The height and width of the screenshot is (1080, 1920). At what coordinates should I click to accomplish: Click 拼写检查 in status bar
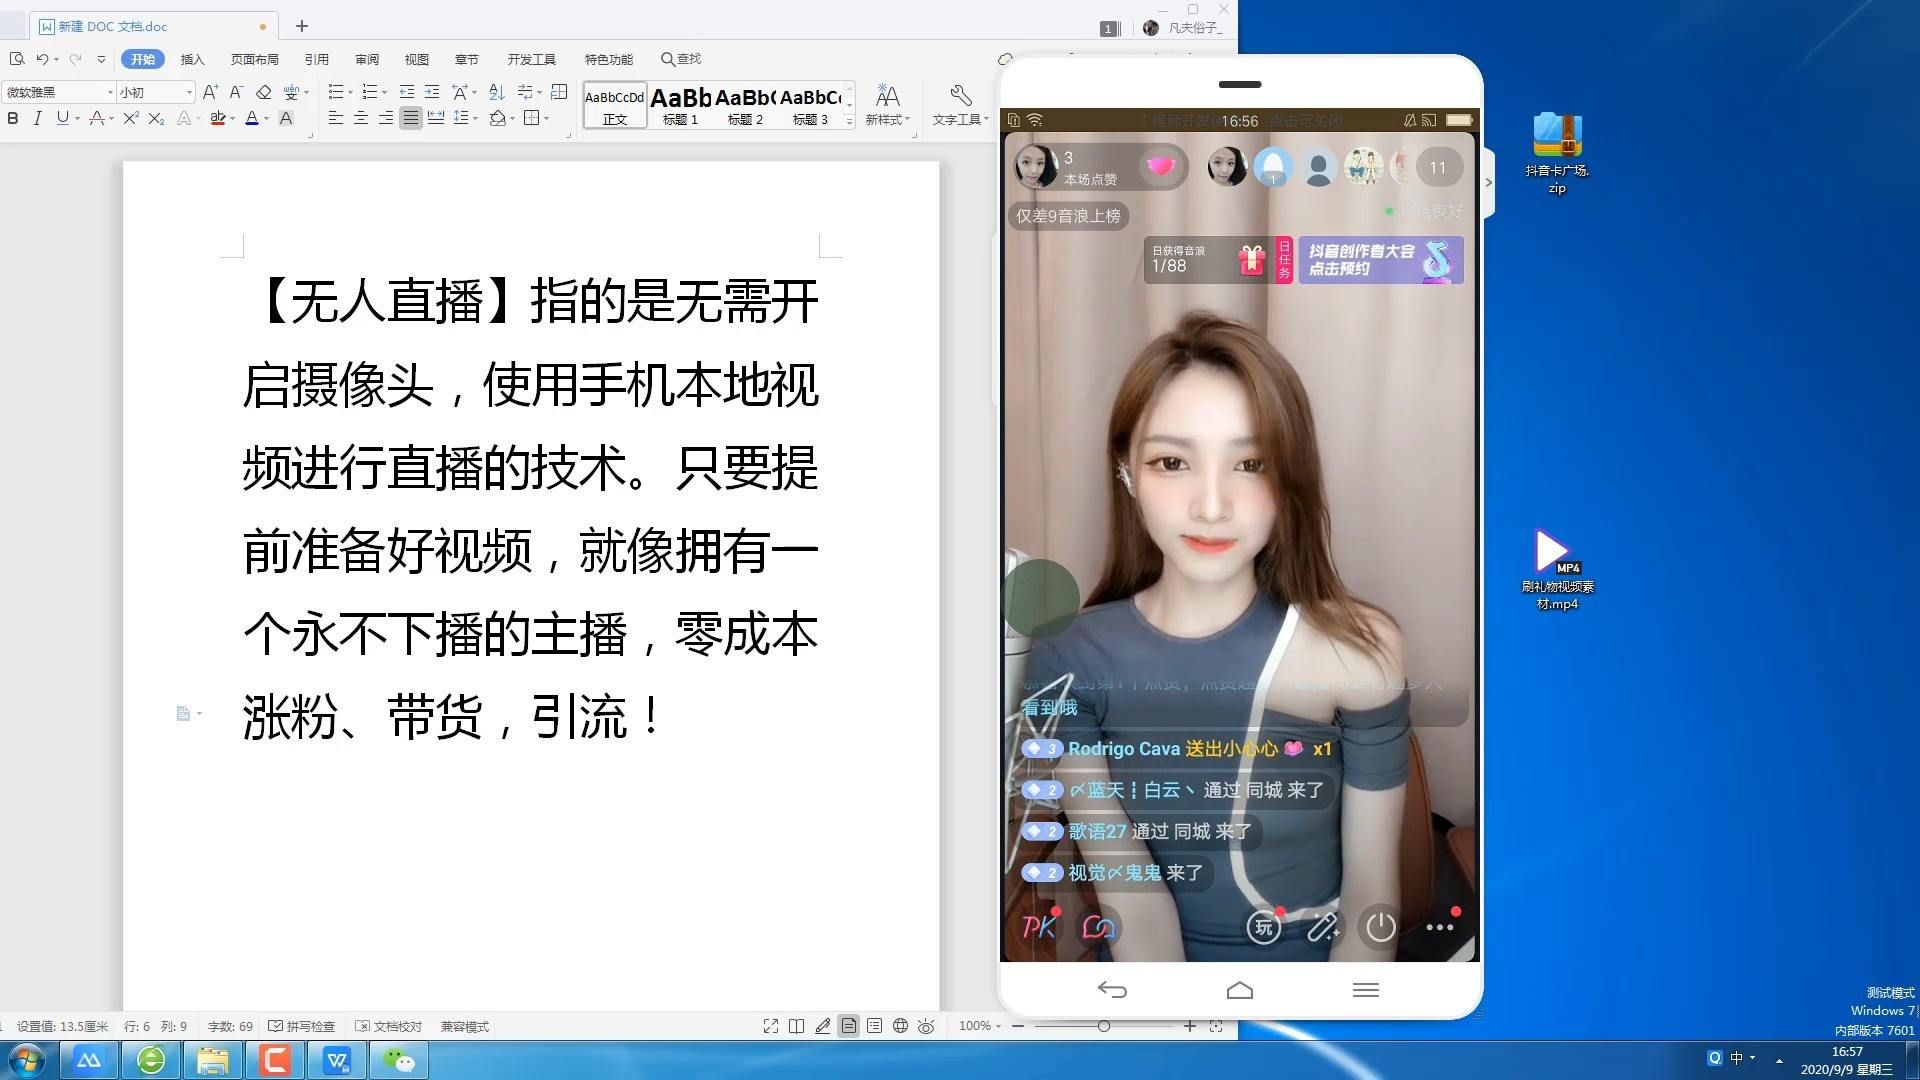[x=302, y=1026]
